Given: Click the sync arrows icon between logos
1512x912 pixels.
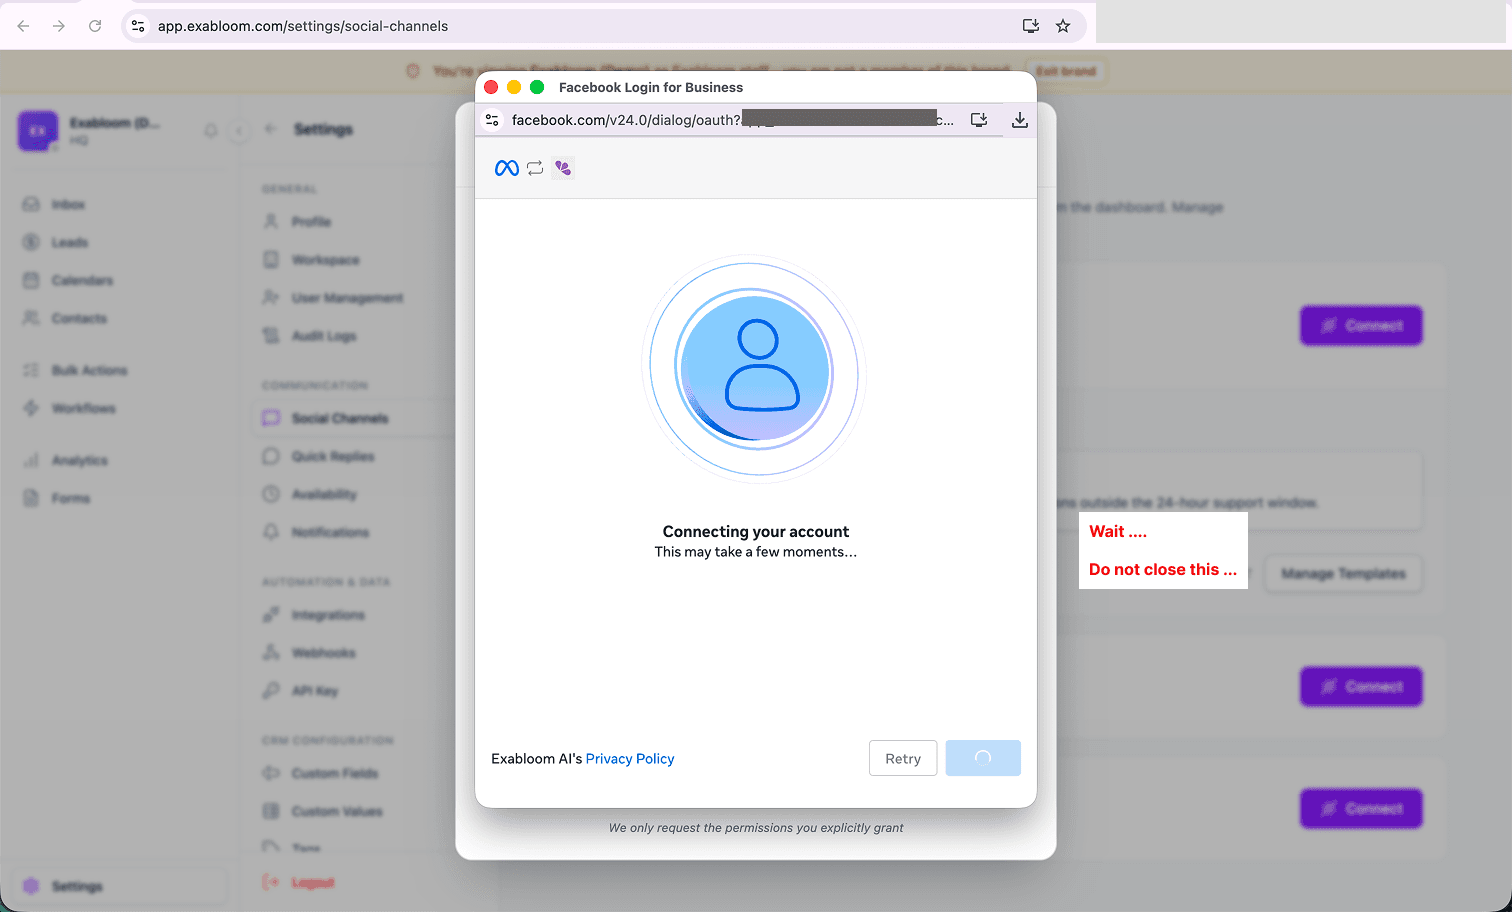Looking at the screenshot, I should (535, 168).
